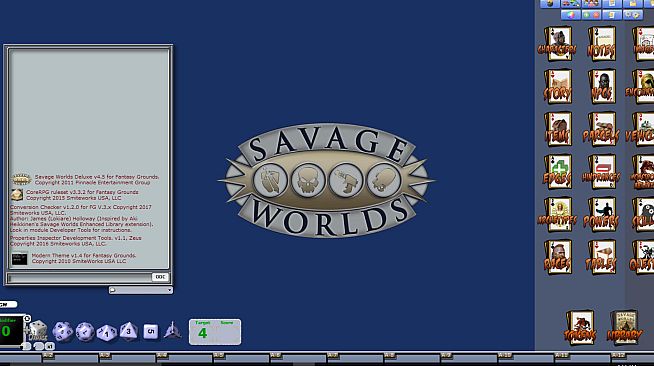Click the Modern Theme v1.4 chat line
This screenshot has height=366, width=654.
pos(84,258)
